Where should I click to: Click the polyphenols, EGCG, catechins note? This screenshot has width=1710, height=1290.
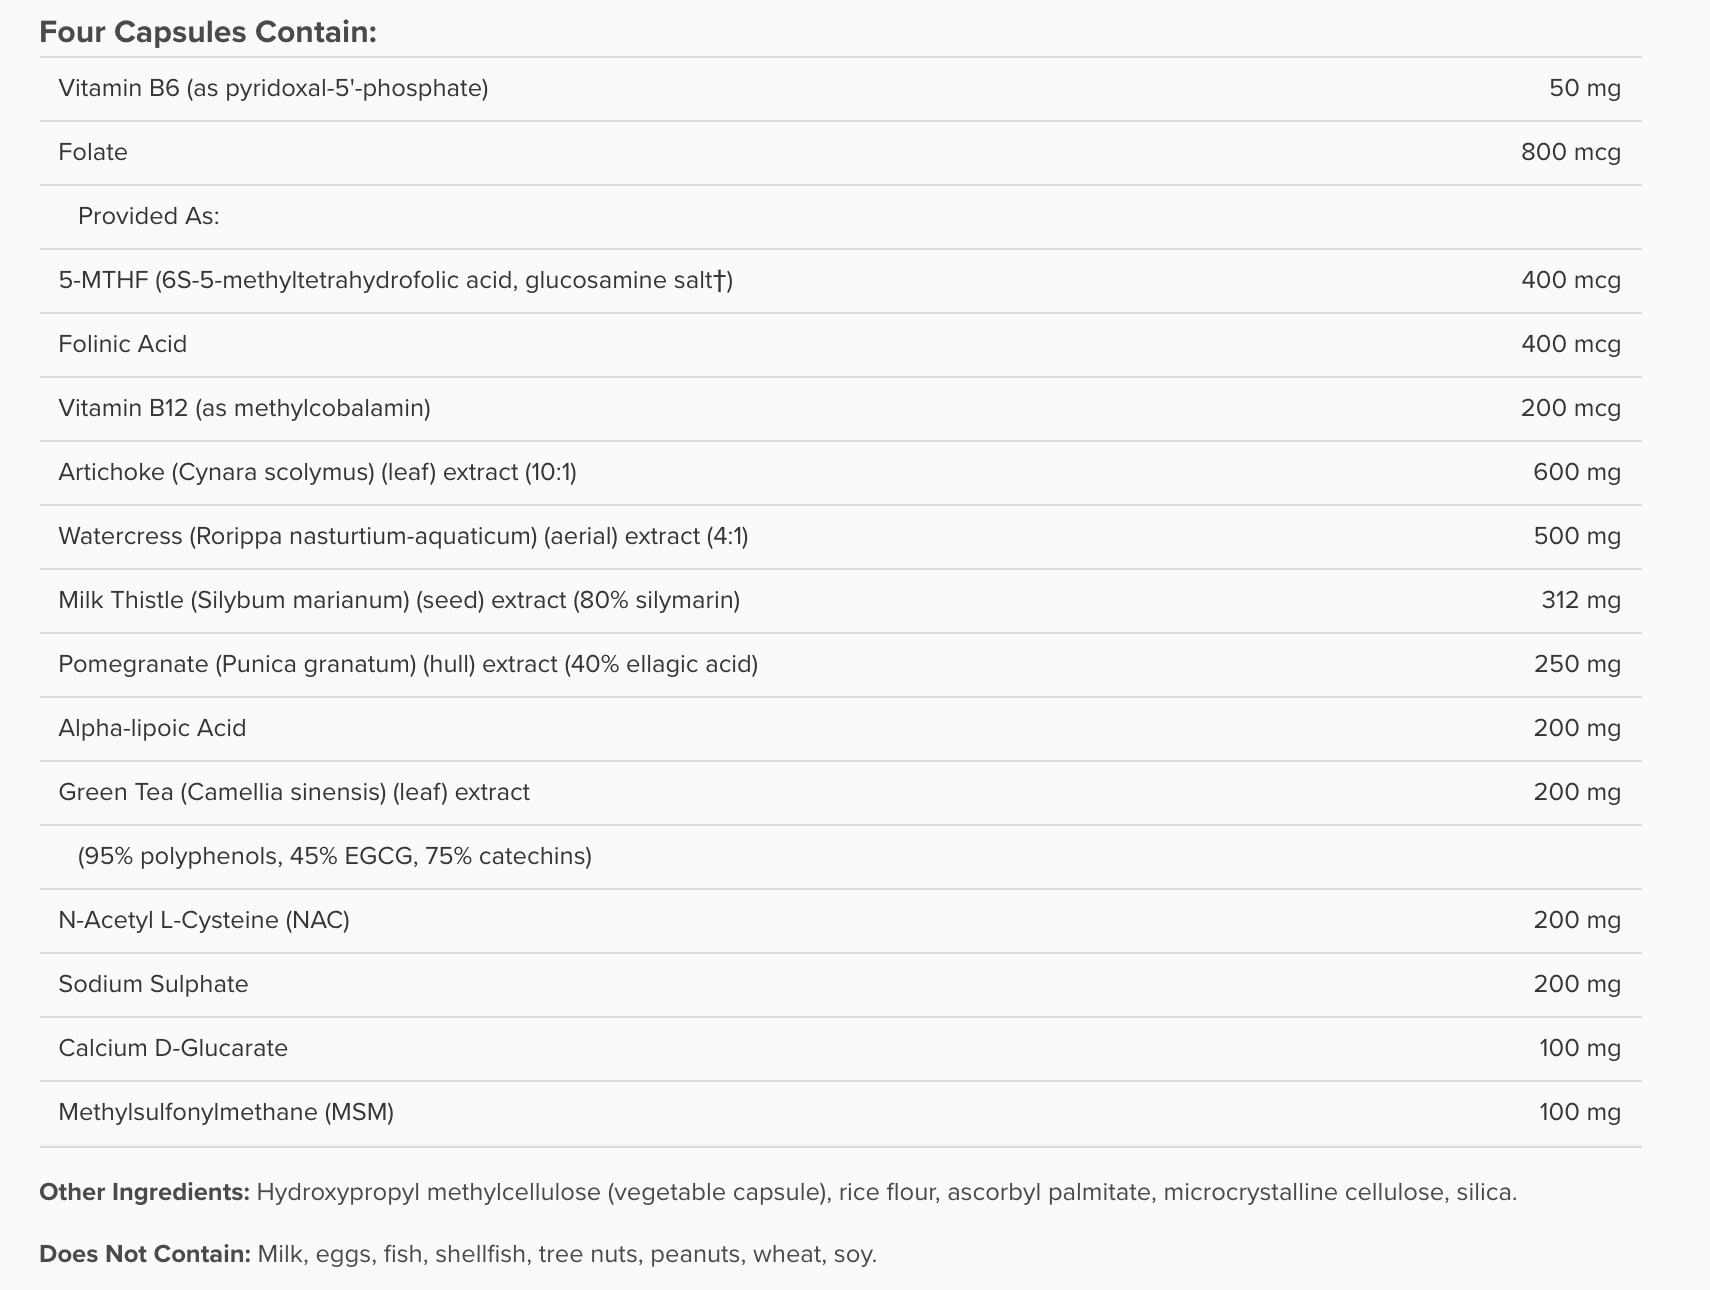(334, 856)
